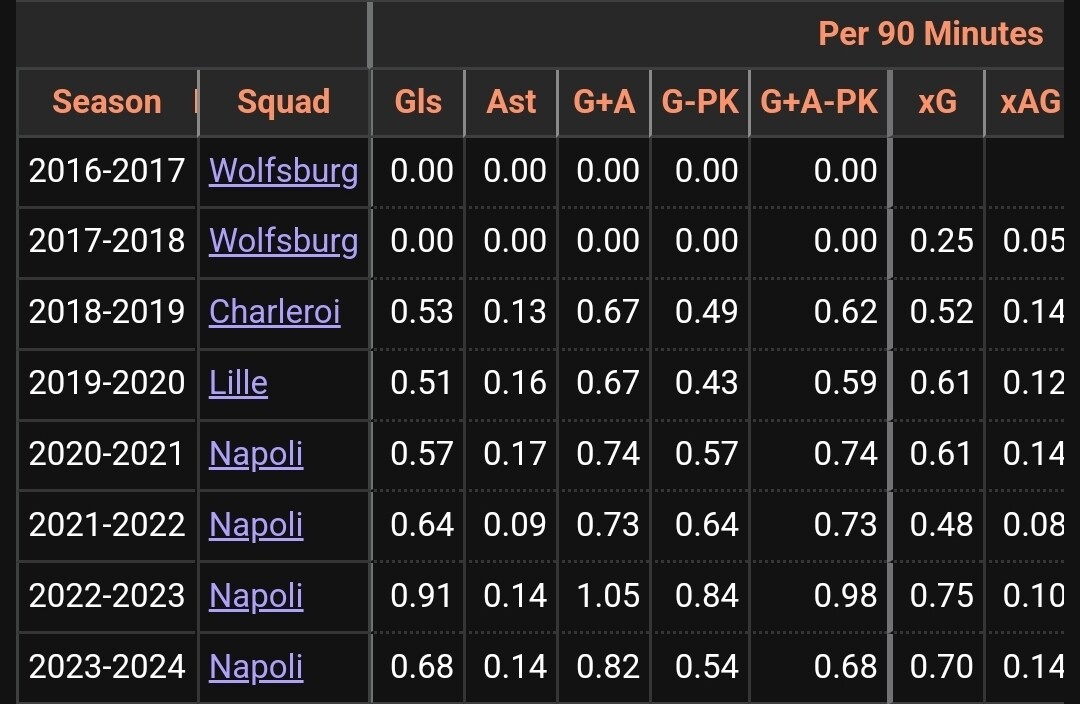Click the Per 90 Minutes group header

pyautogui.click(x=930, y=34)
